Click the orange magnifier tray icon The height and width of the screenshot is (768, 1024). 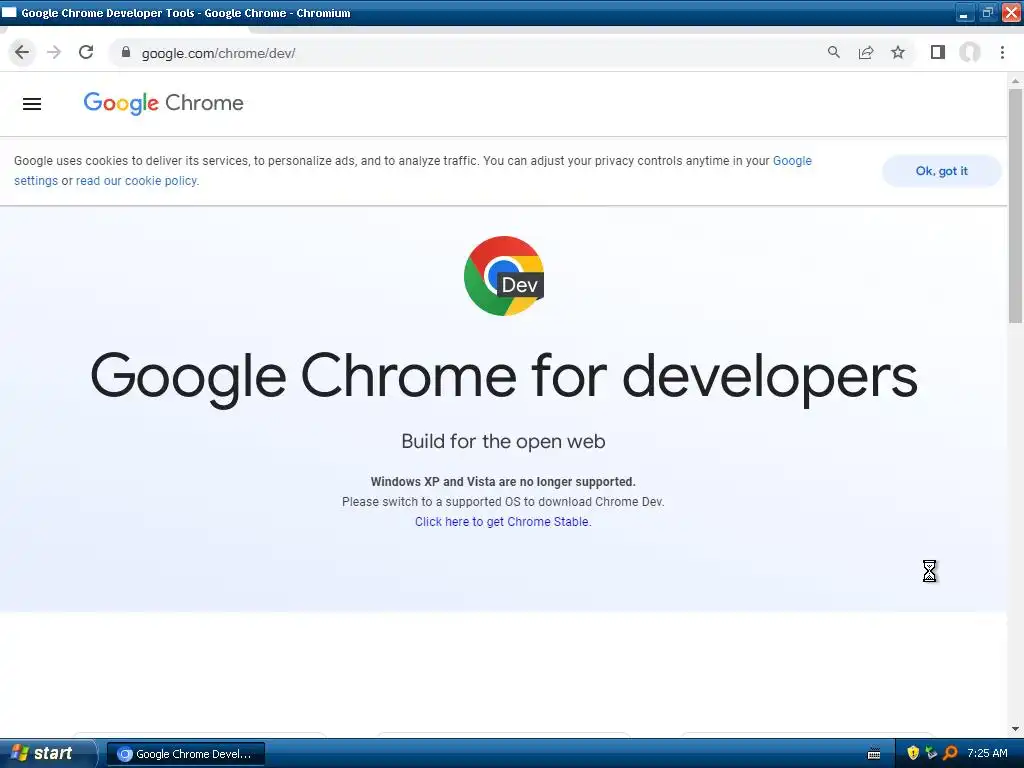pos(950,753)
